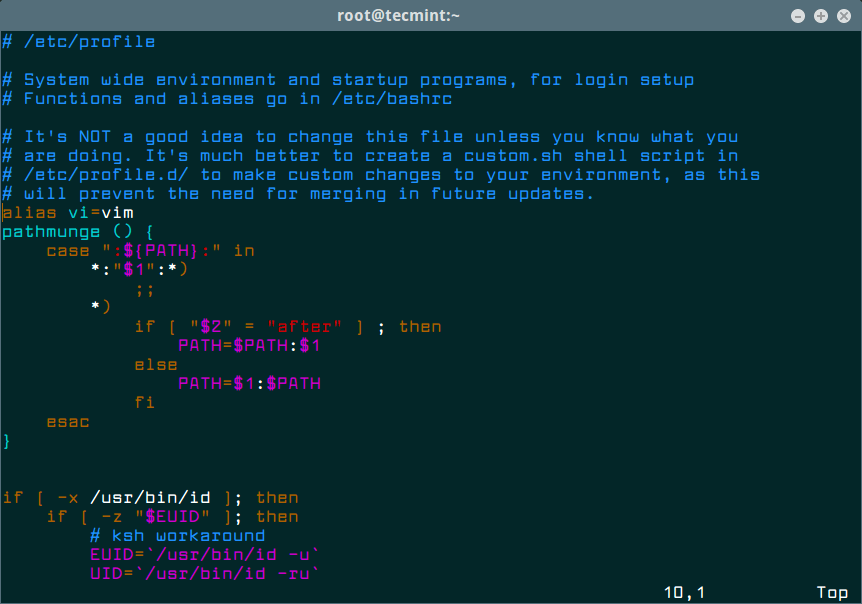Click the closing brace of pathmunge function
This screenshot has height=604, width=862.
[x=7, y=441]
